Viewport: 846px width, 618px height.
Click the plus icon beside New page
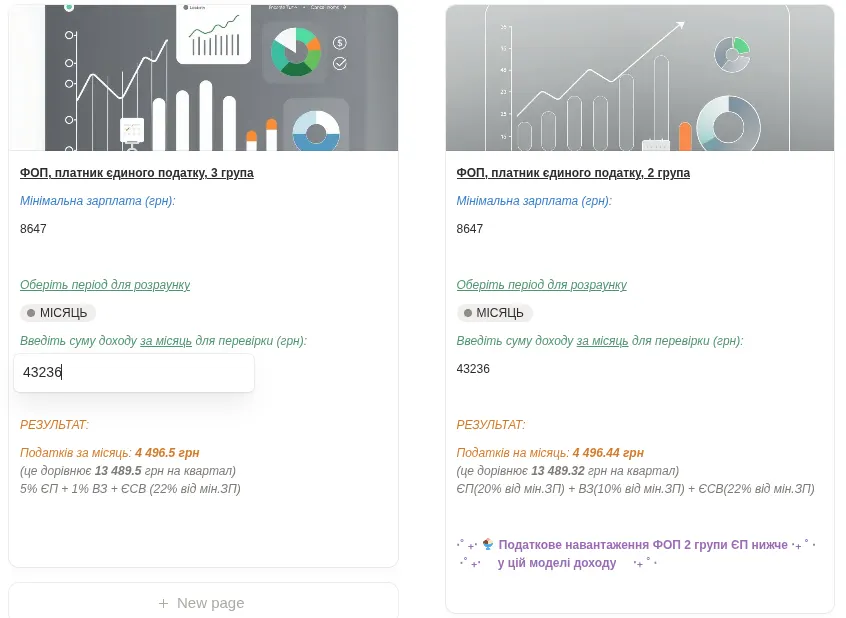click(x=164, y=603)
